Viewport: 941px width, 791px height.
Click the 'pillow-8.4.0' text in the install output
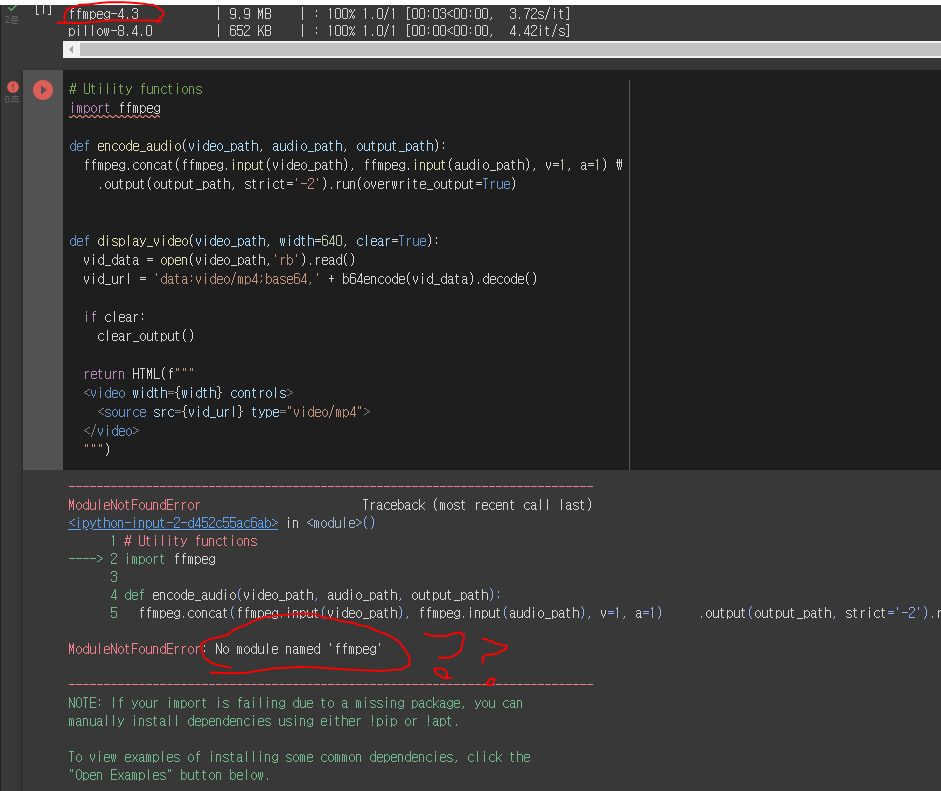coord(110,31)
